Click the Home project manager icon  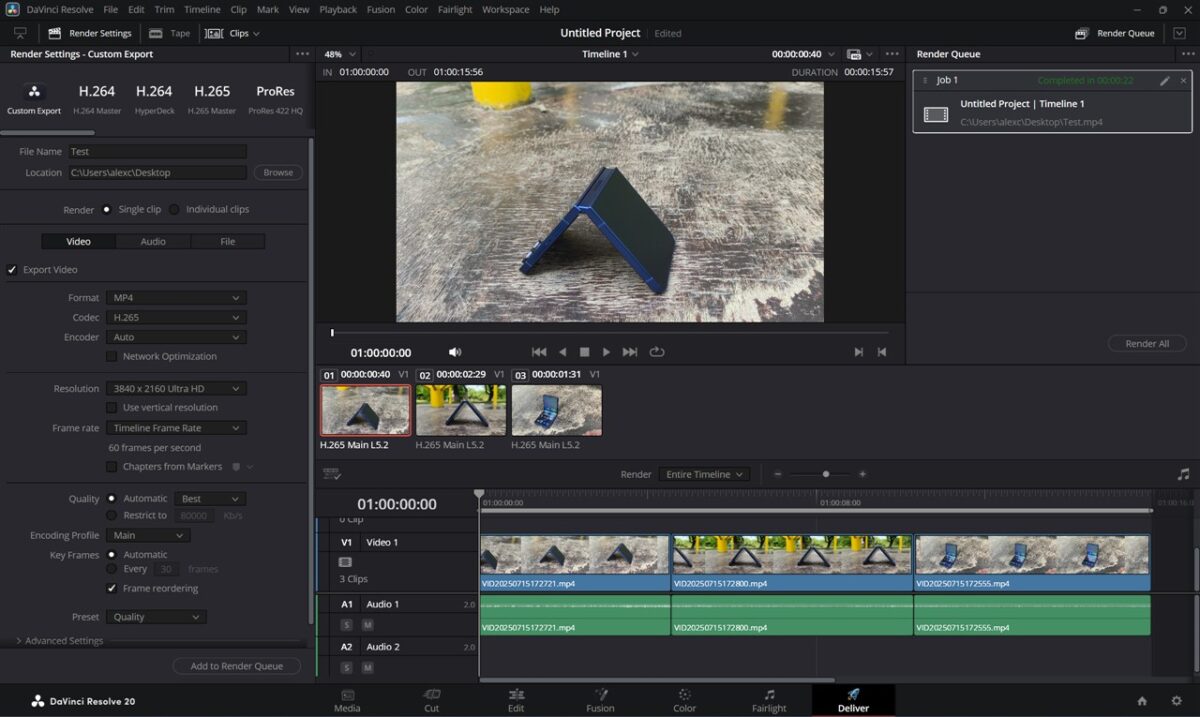[1142, 701]
